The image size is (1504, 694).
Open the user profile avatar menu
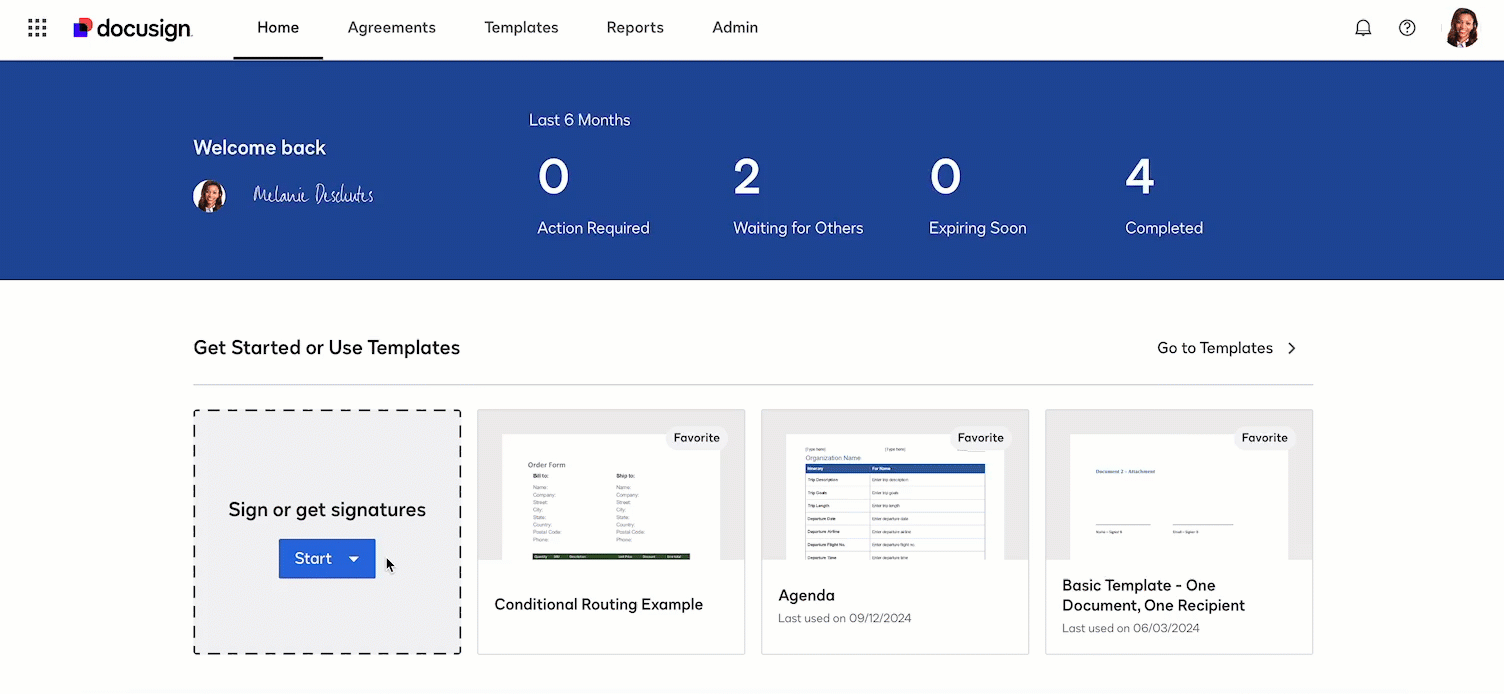(x=1461, y=28)
